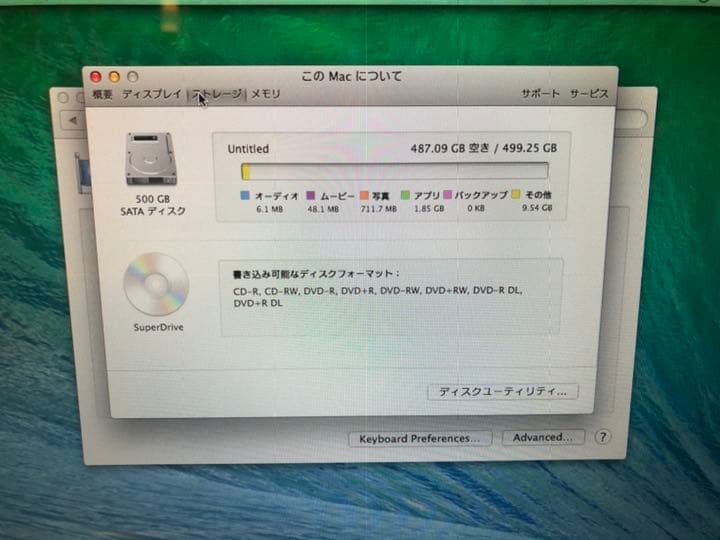Click the storage usage bar
Screen dimensions: 720x540
pyautogui.click(x=394, y=171)
